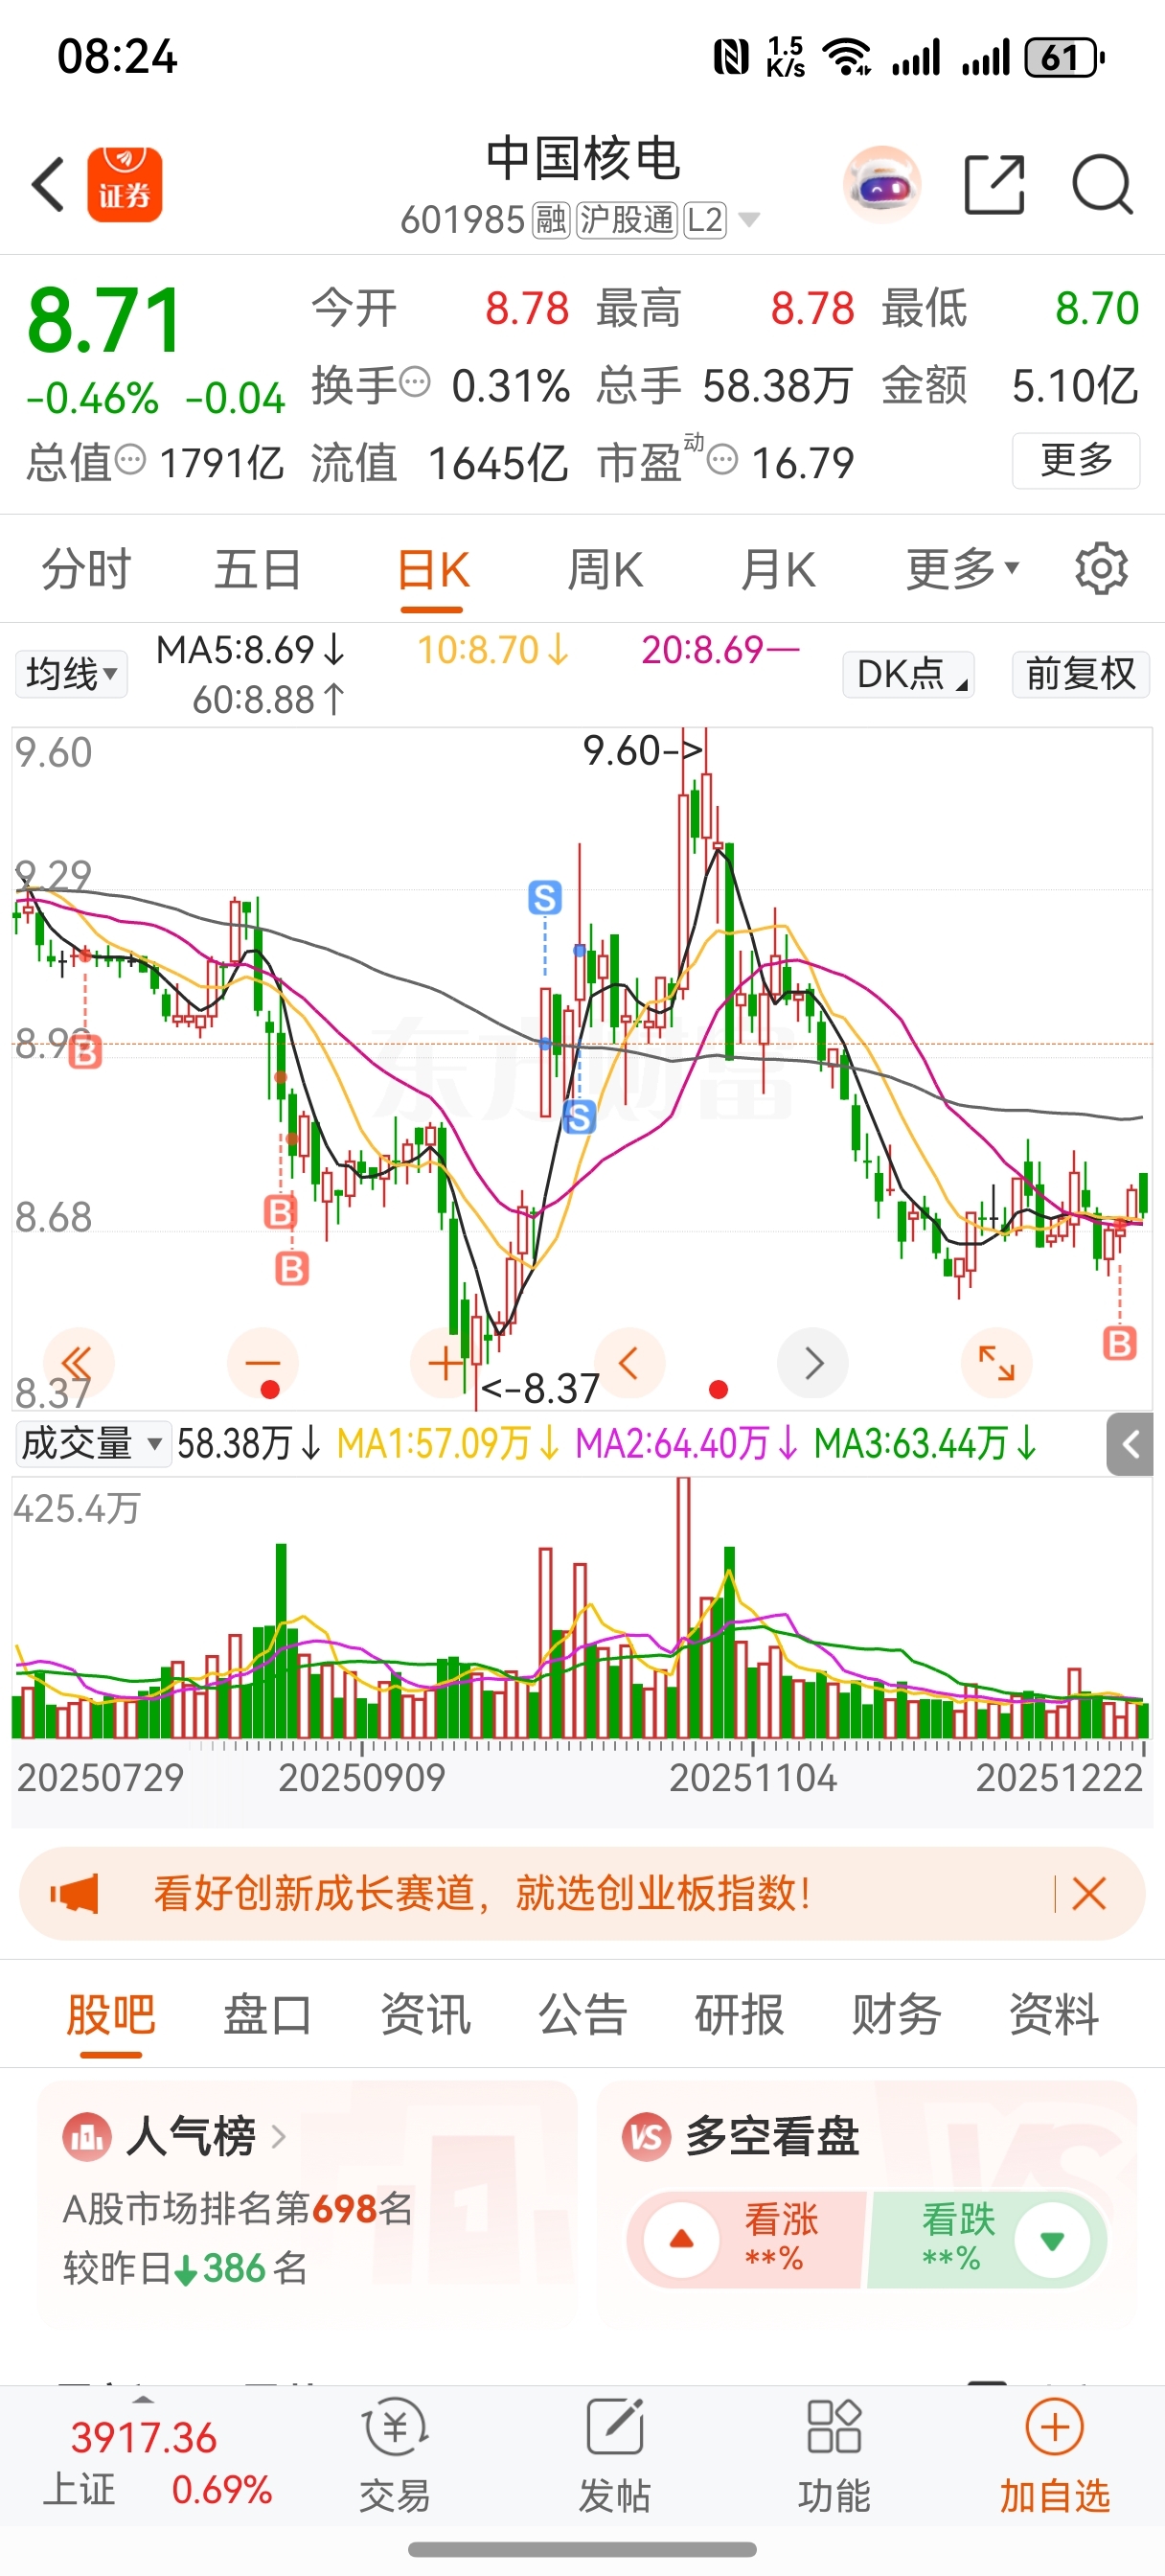
Task: Vote bullish with 看涨 up arrow
Action: tap(682, 2239)
